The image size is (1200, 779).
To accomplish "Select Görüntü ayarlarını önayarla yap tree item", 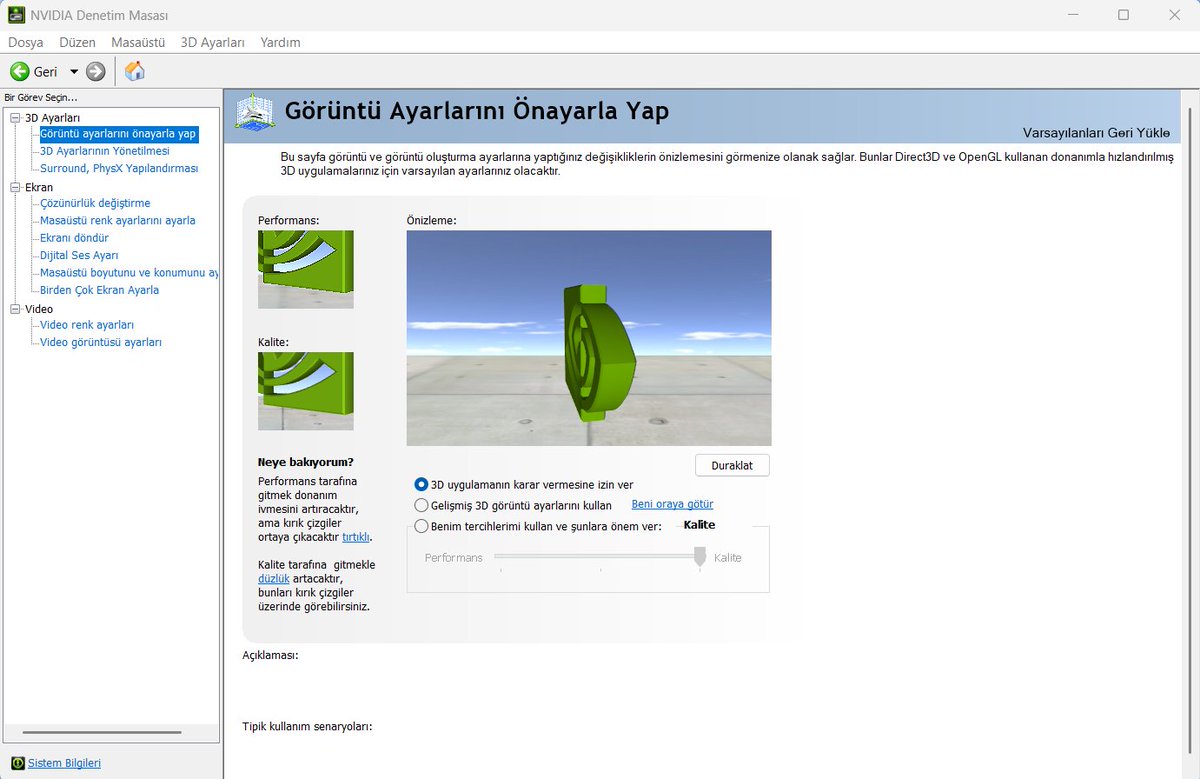I will 118,134.
